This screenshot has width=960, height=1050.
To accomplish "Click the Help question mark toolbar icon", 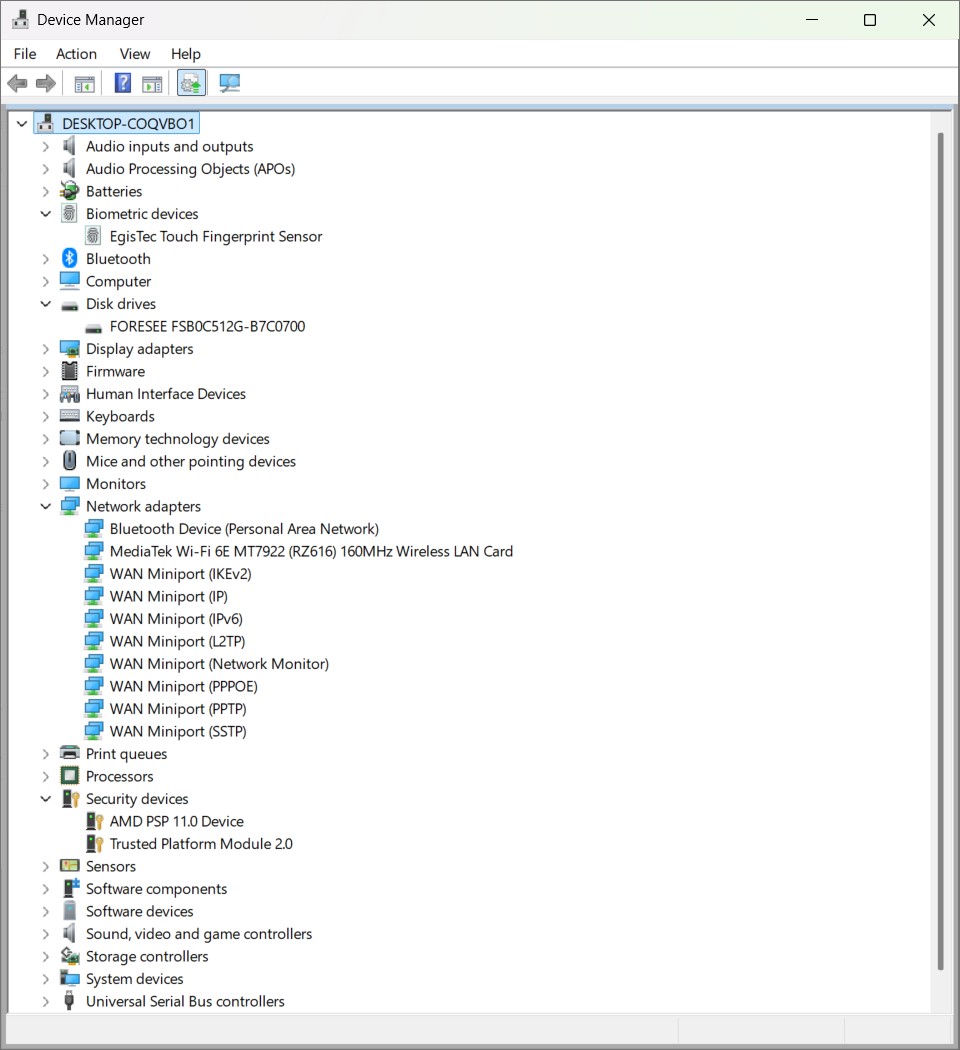I will 123,83.
